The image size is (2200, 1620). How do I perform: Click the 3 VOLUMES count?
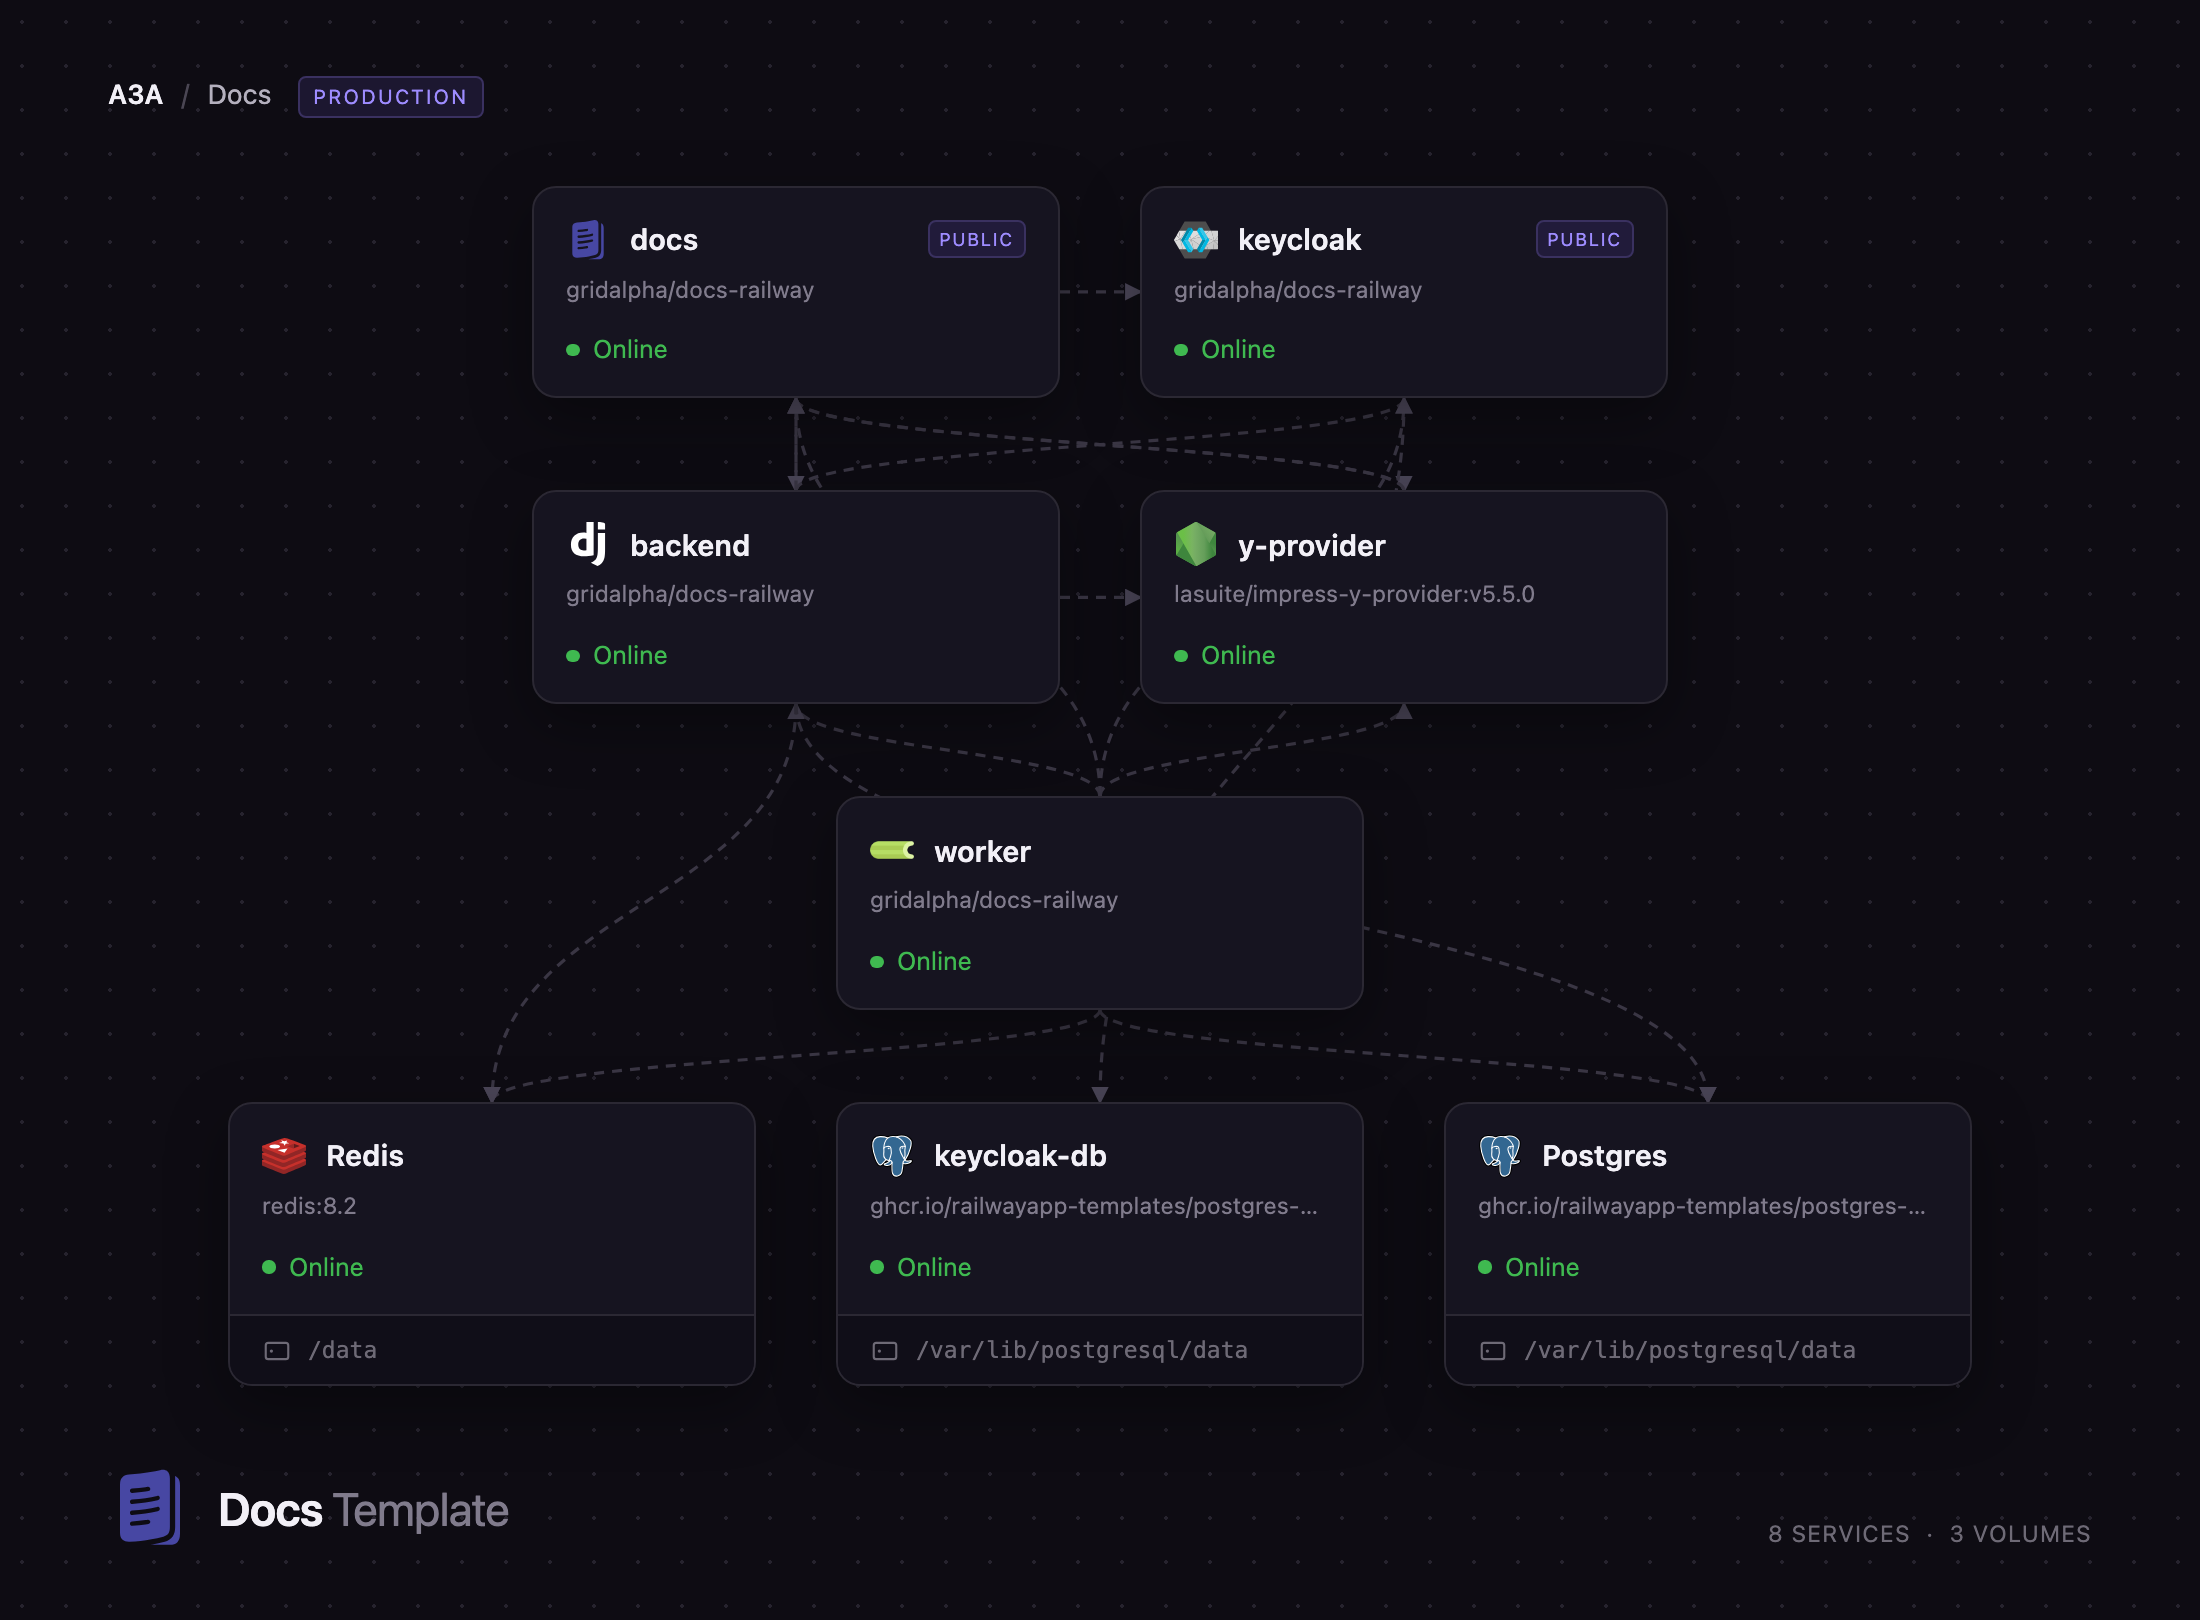click(2020, 1534)
